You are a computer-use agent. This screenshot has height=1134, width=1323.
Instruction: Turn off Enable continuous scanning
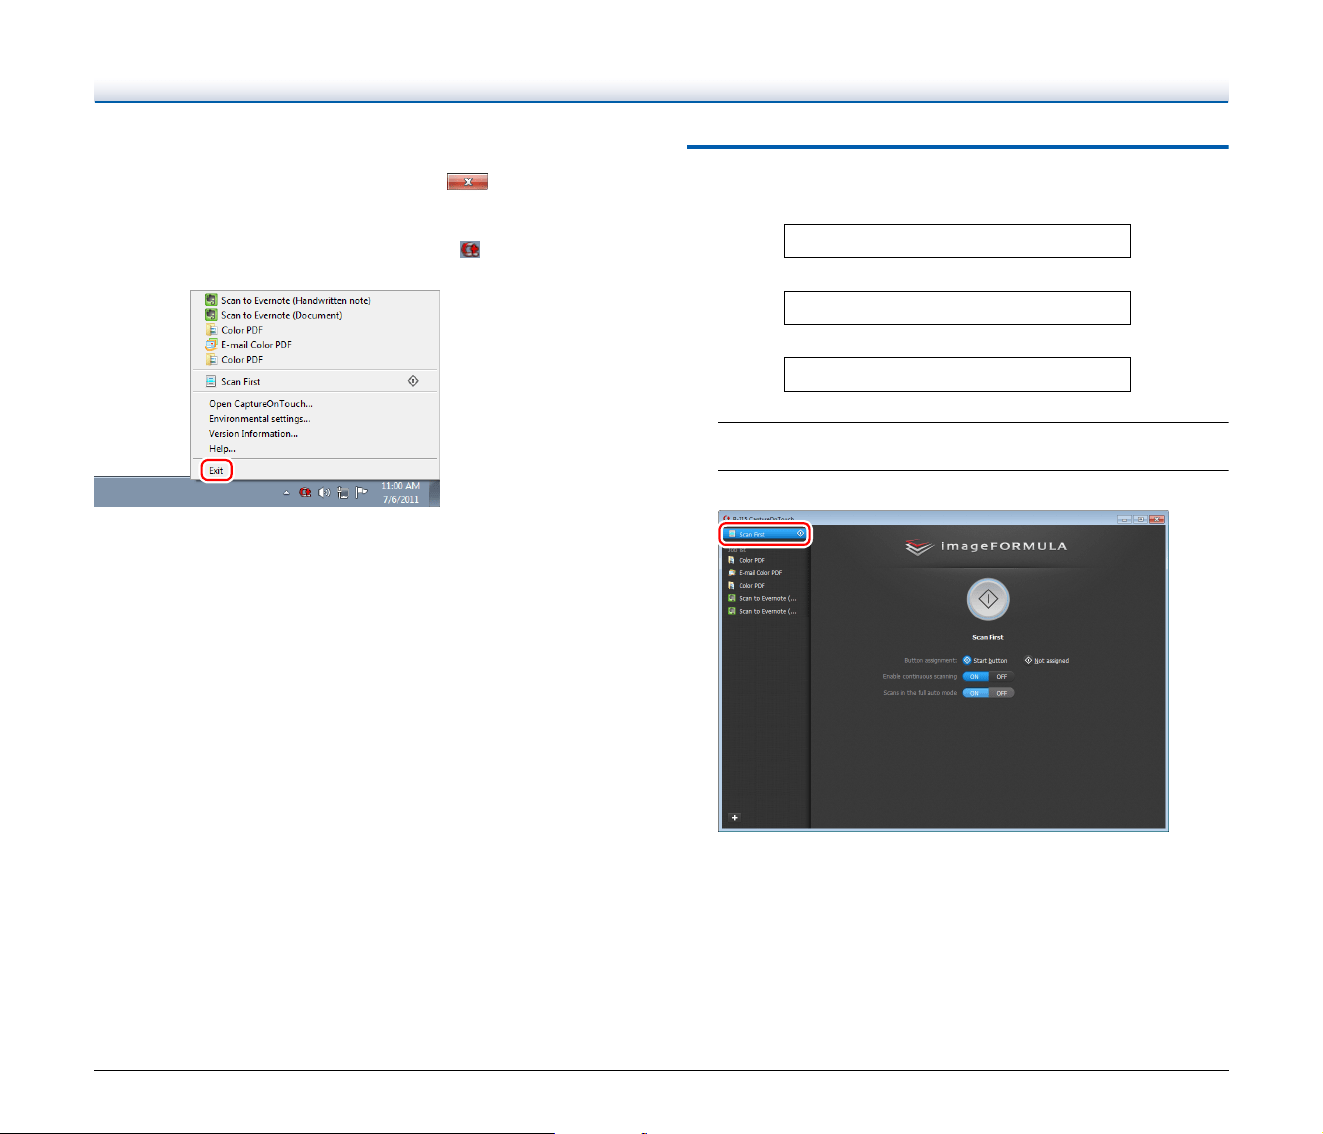pyautogui.click(x=1002, y=676)
